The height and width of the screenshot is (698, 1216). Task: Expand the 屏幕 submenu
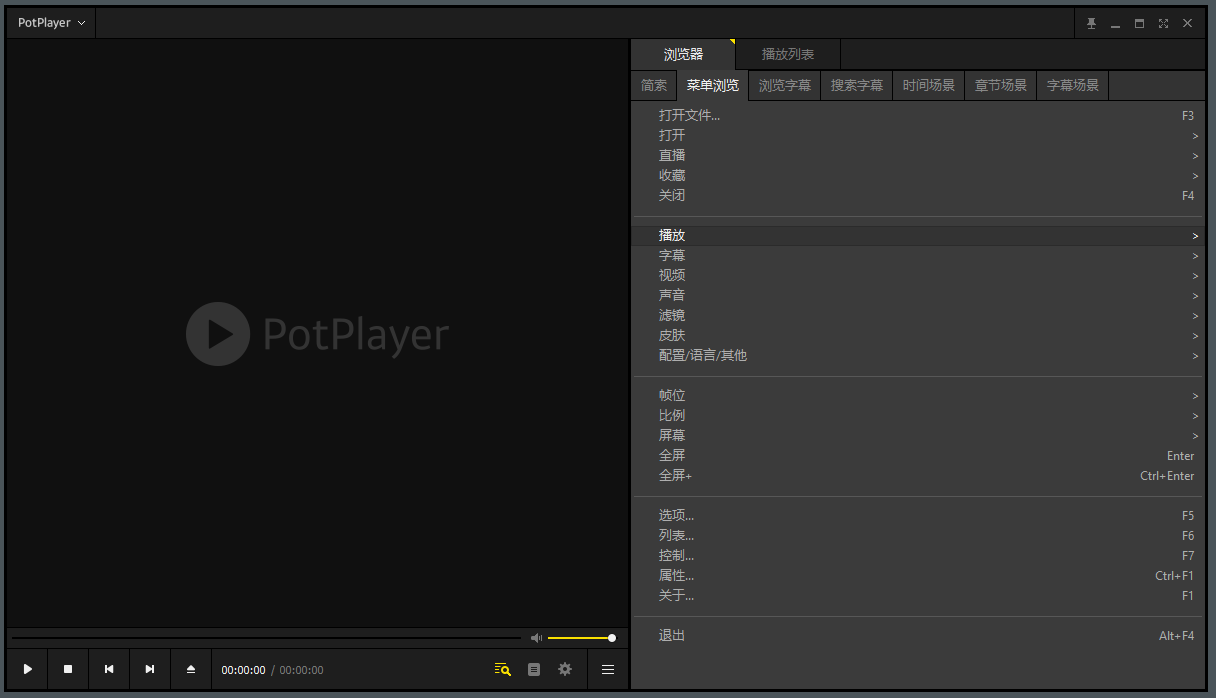917,436
